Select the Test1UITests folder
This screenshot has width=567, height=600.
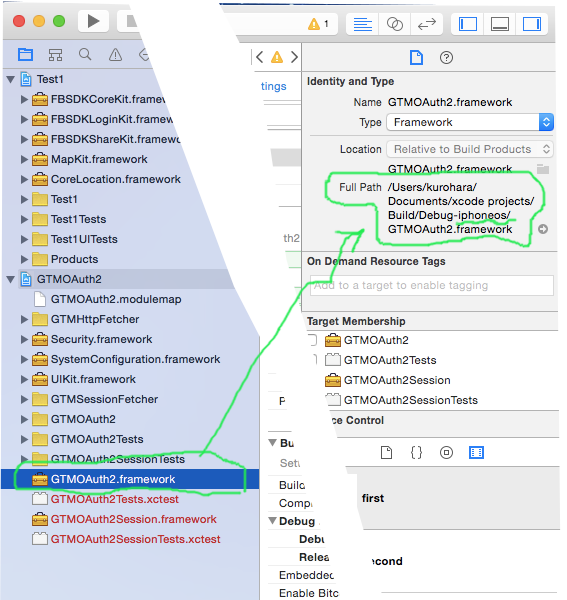click(84, 239)
